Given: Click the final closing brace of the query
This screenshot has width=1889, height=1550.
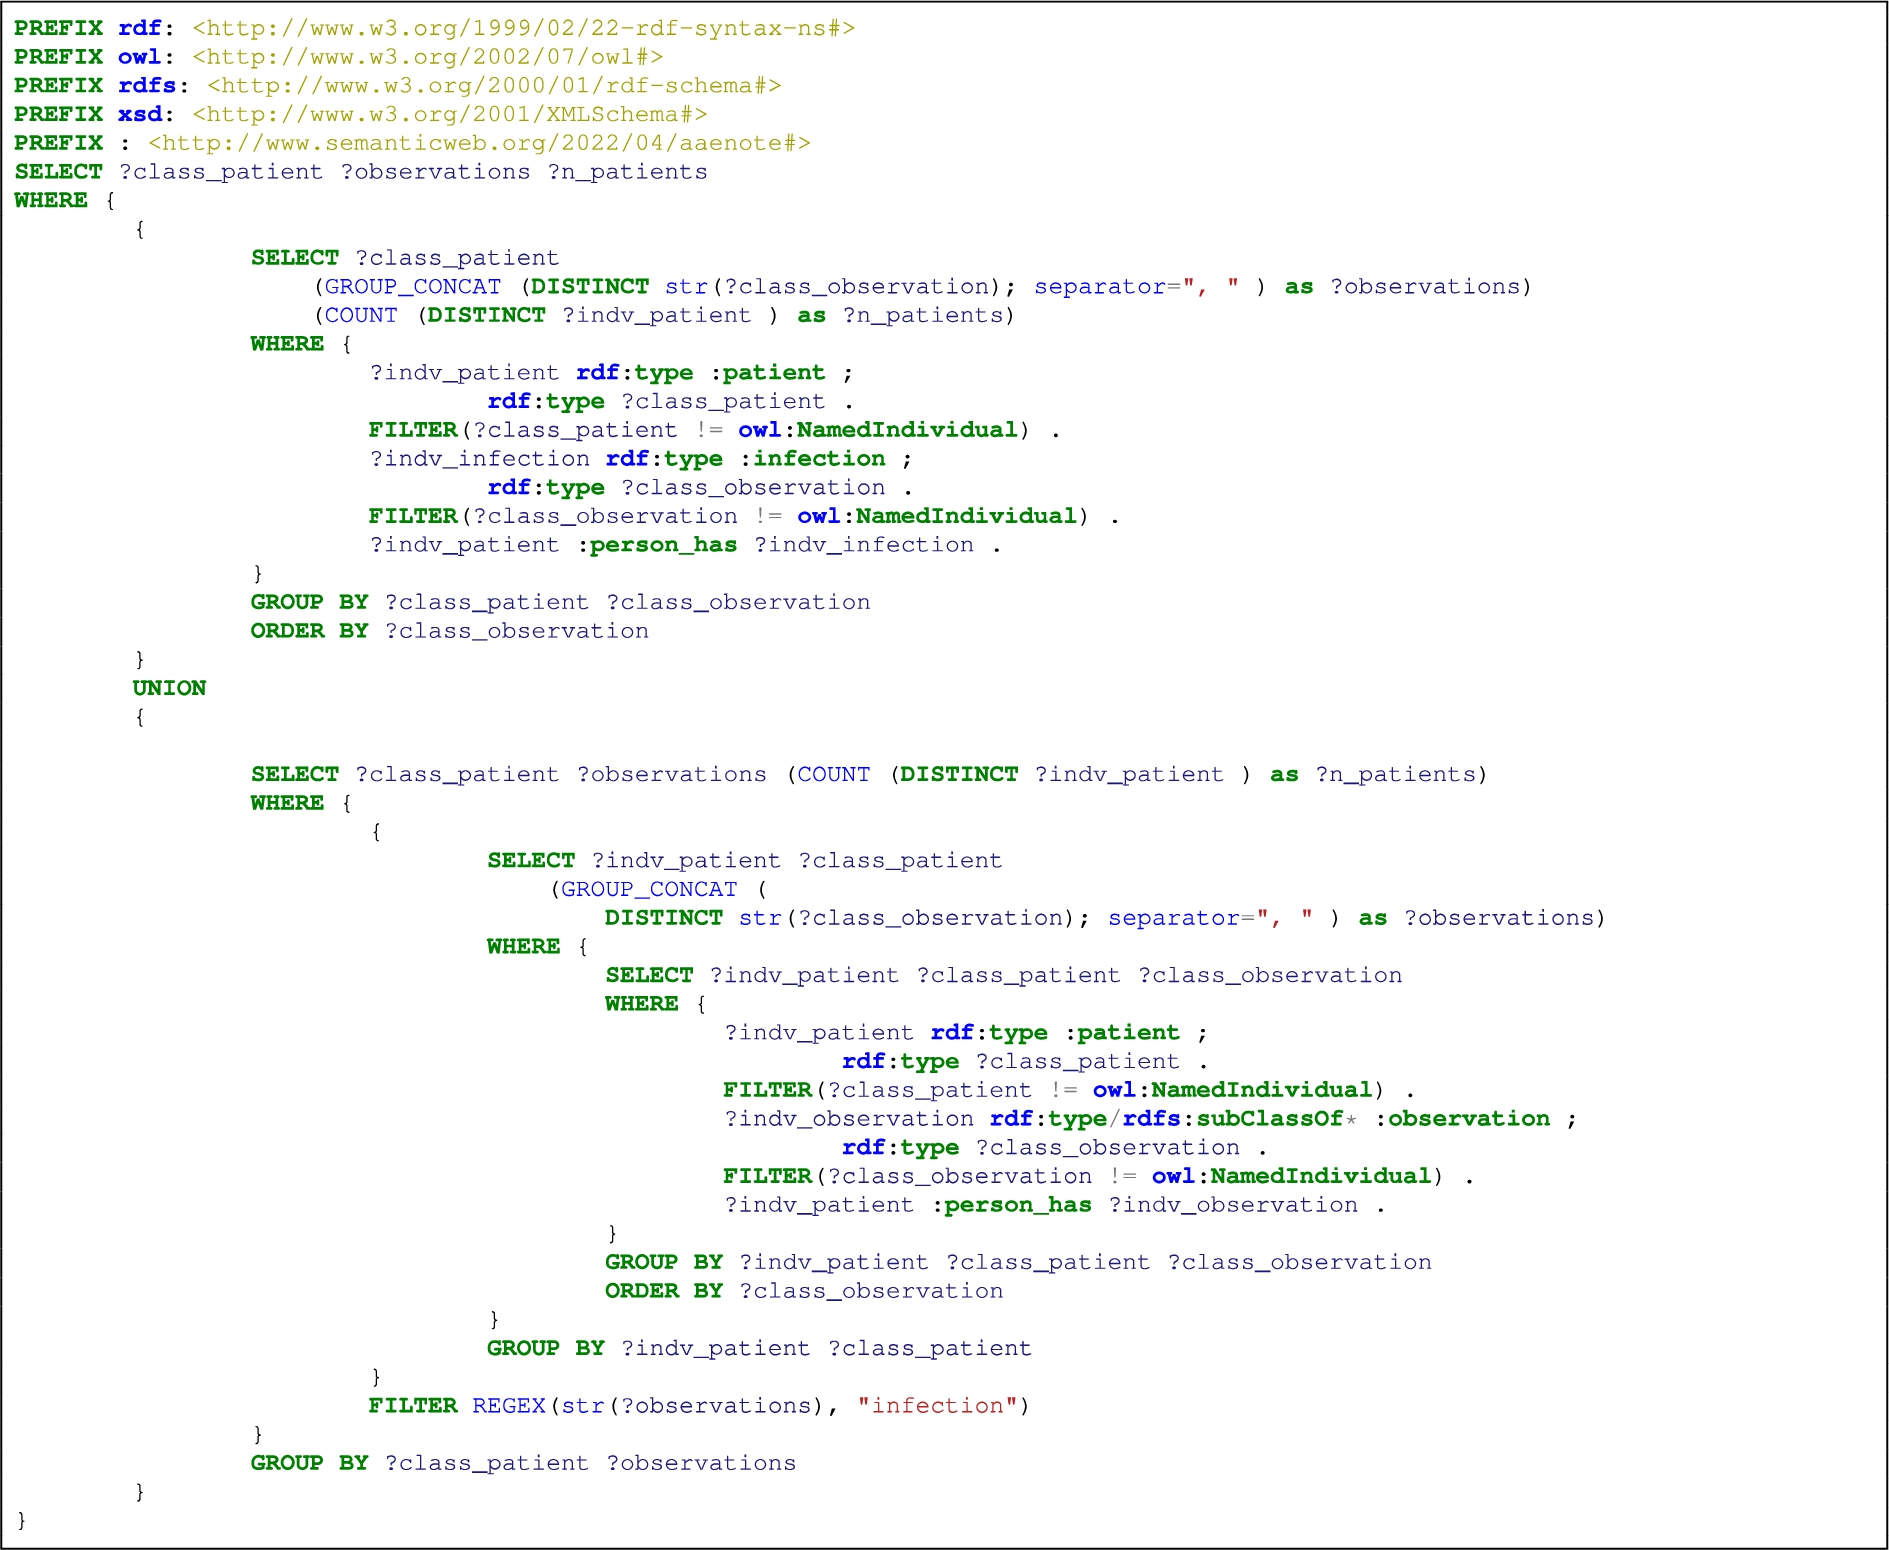Looking at the screenshot, I should click(22, 1520).
